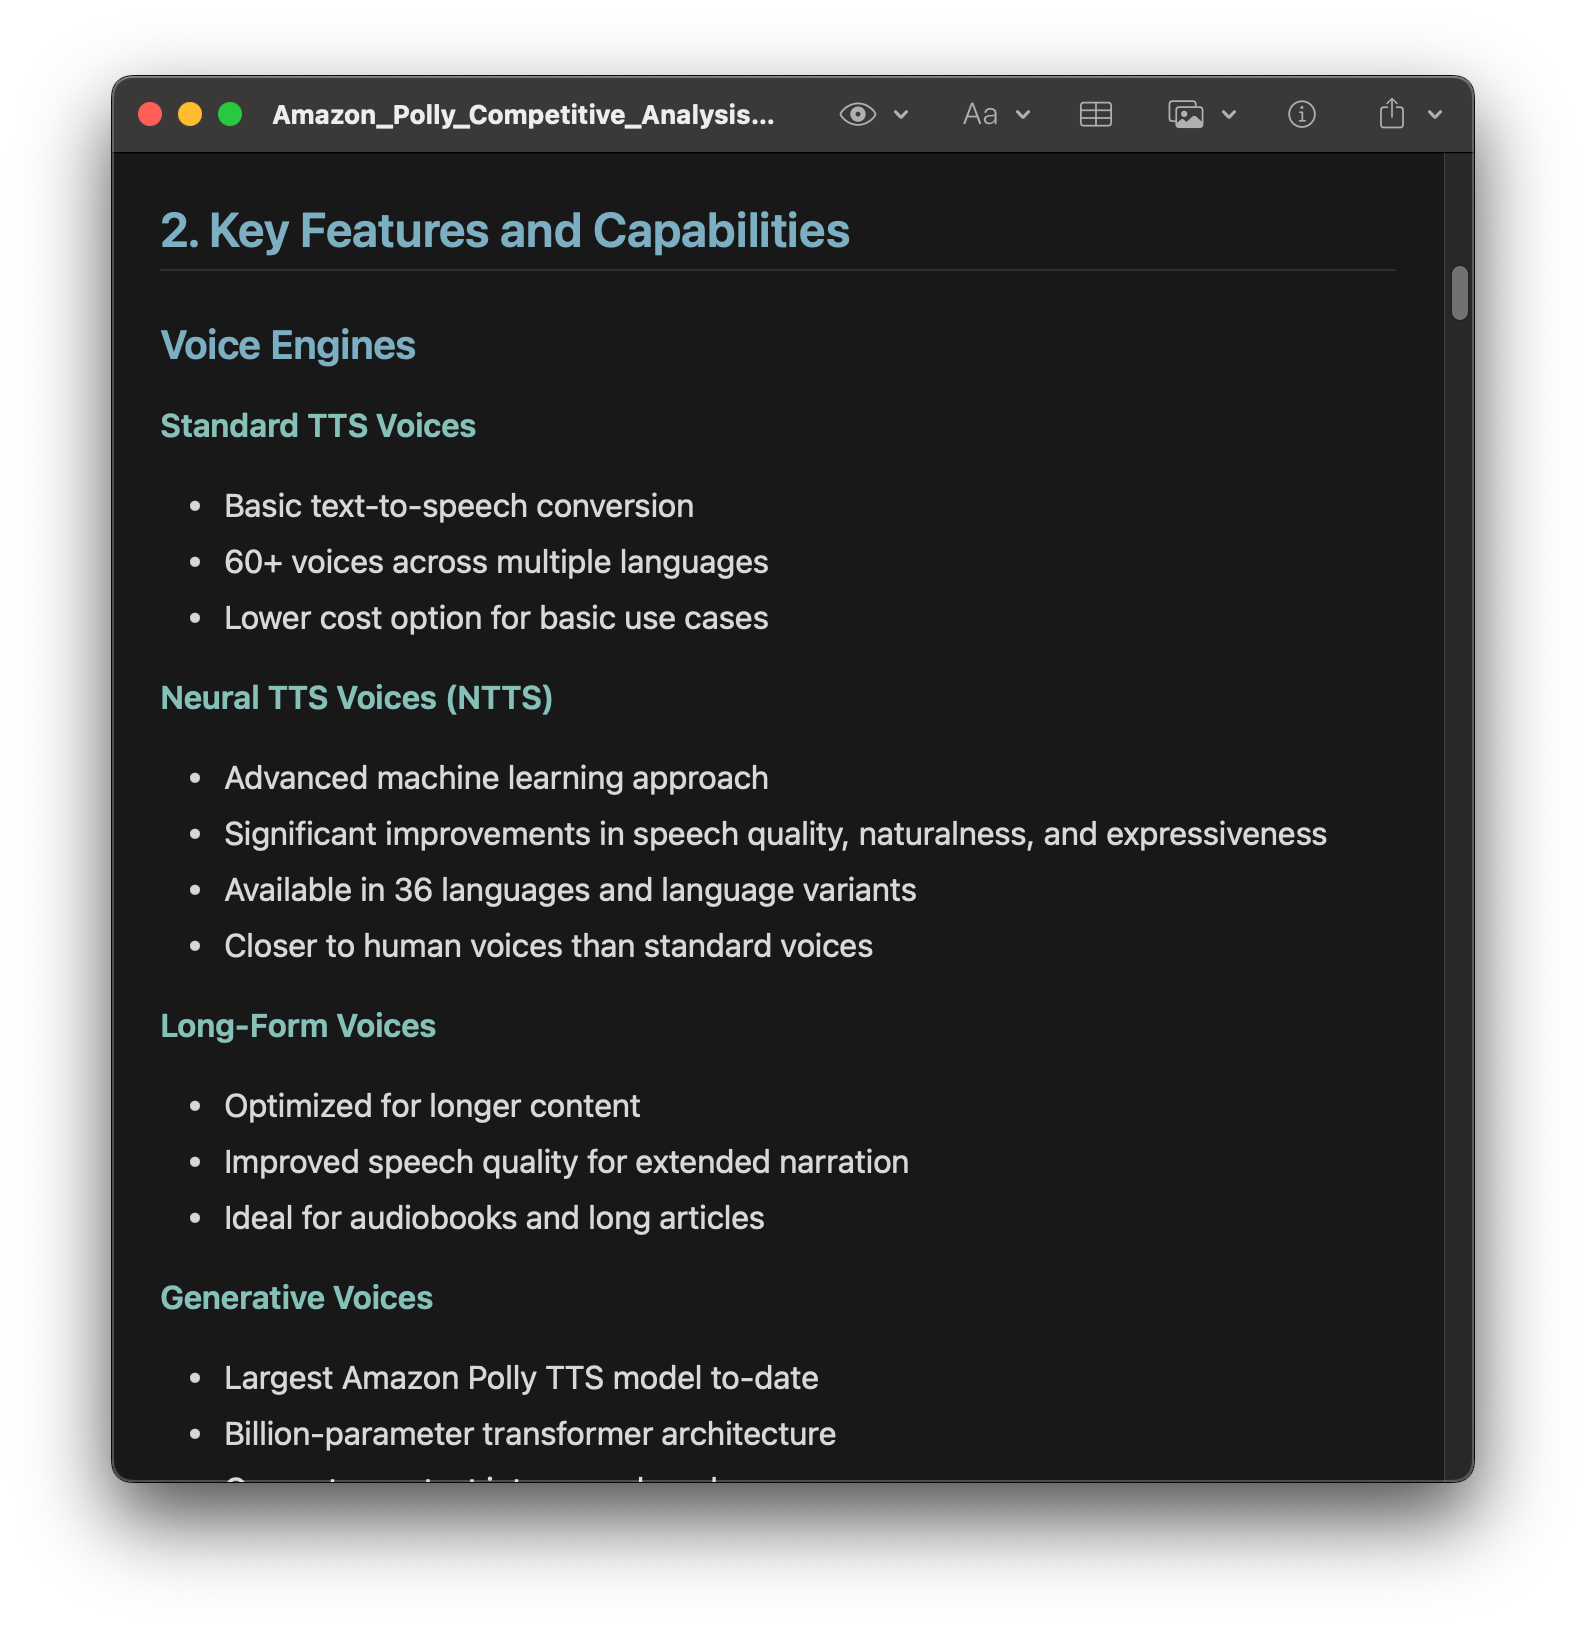Image resolution: width=1586 pixels, height=1630 pixels.
Task: Share the document using the share icon
Action: click(1390, 114)
